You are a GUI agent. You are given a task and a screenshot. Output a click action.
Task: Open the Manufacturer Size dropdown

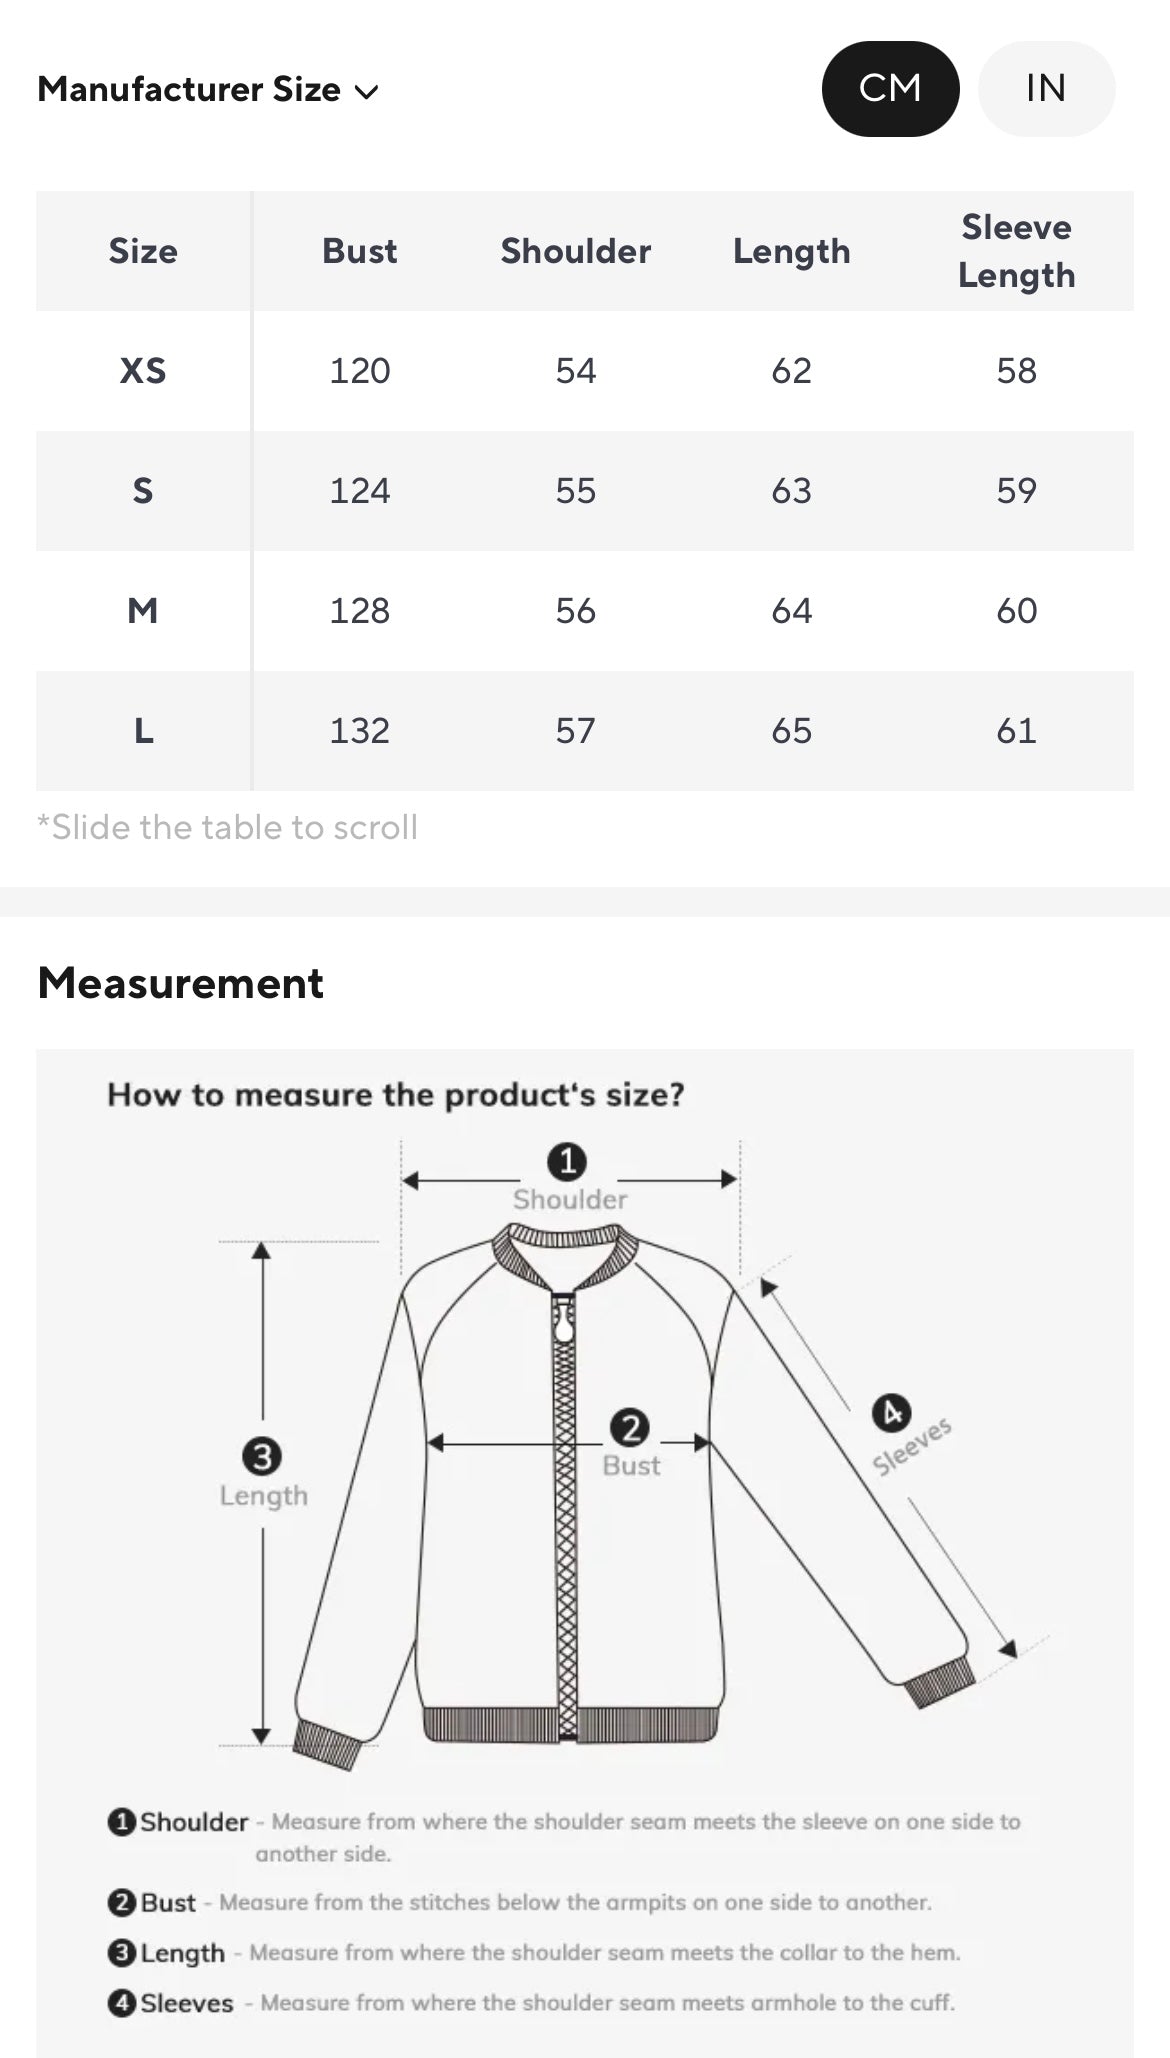pyautogui.click(x=208, y=90)
